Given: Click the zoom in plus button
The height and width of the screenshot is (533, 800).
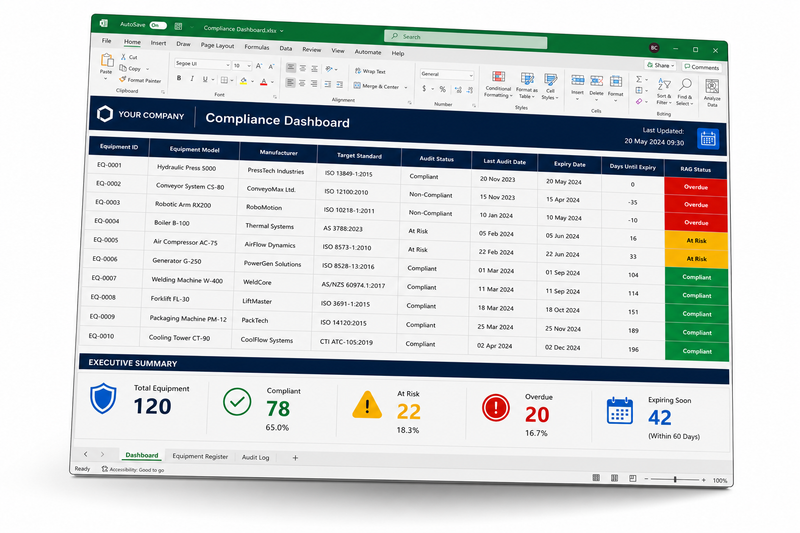Looking at the screenshot, I should click(x=704, y=480).
